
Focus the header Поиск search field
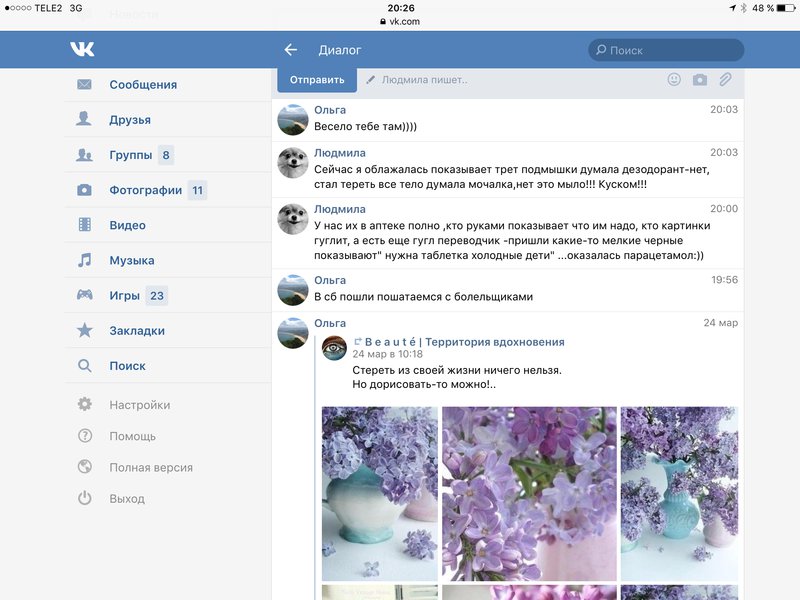[666, 50]
